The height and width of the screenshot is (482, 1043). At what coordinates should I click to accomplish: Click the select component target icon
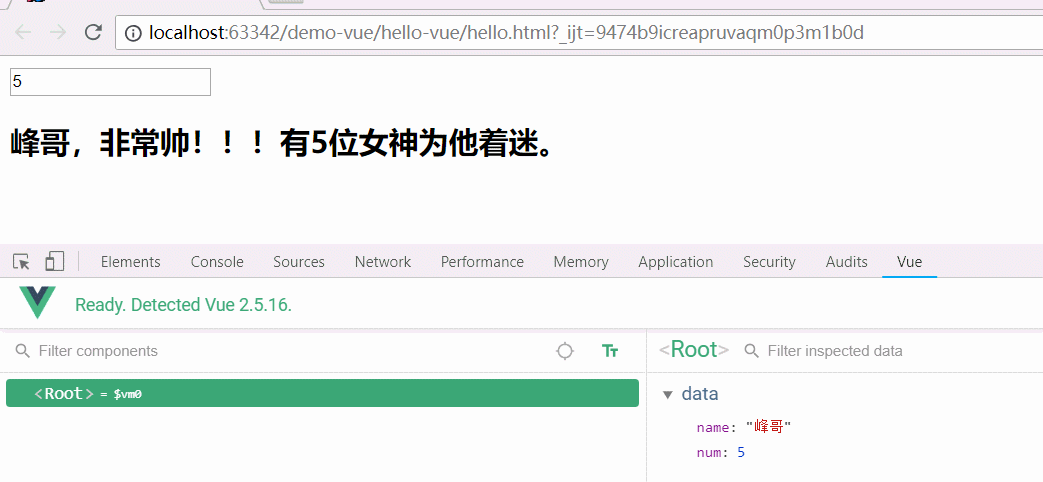pyautogui.click(x=565, y=351)
